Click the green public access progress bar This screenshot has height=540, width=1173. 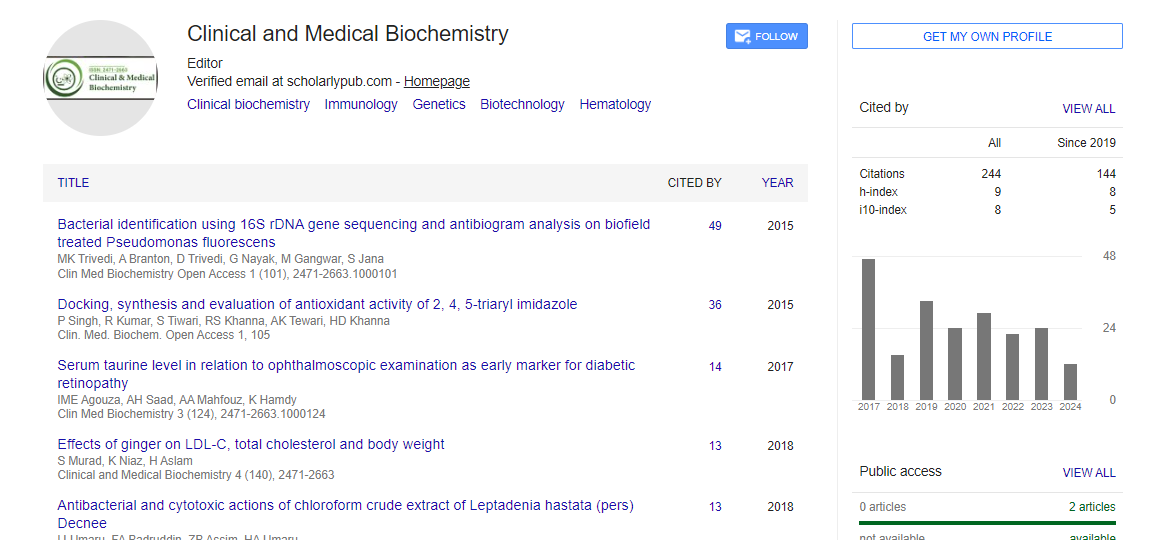(987, 523)
